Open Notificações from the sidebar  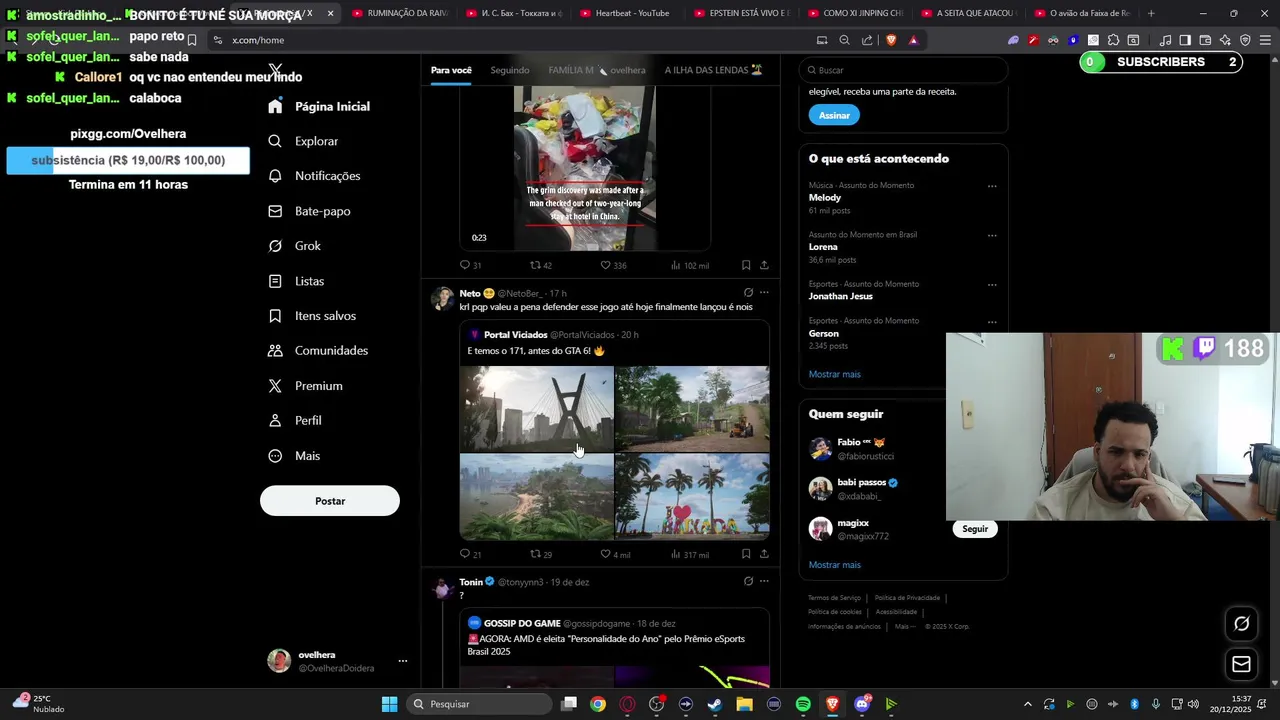pos(314,176)
